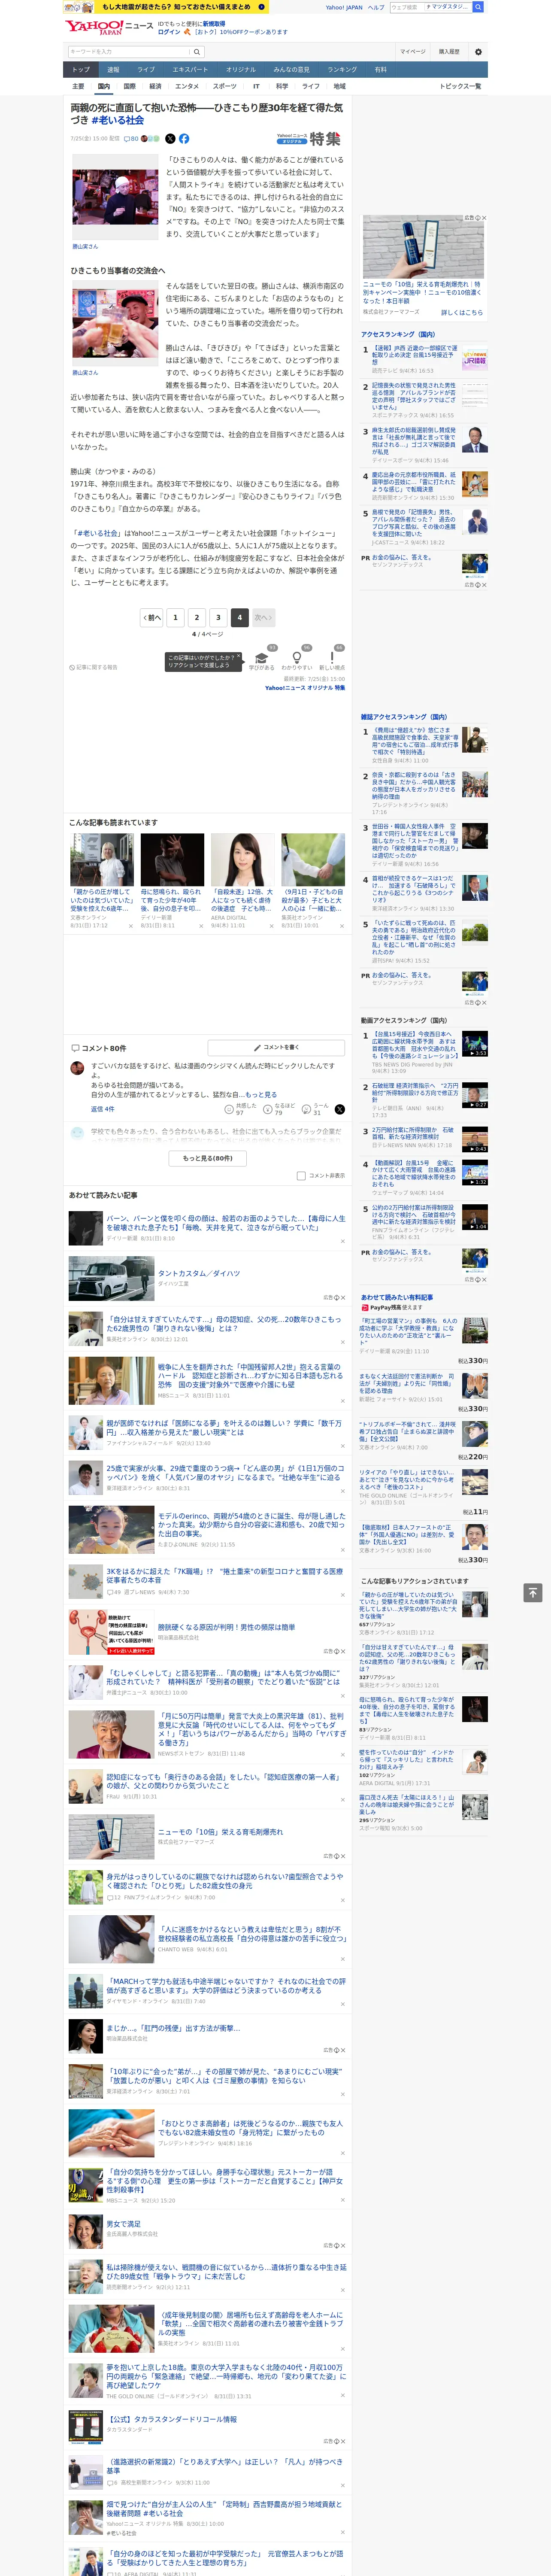Click the Yahoo!ニュース オリジナル 特集 link below the reactions

(x=305, y=688)
